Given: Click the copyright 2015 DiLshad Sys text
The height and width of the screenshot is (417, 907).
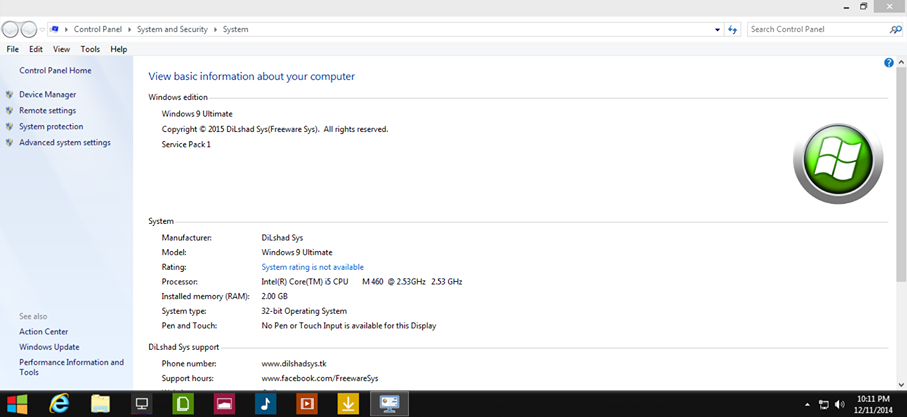Looking at the screenshot, I should pyautogui.click(x=275, y=129).
